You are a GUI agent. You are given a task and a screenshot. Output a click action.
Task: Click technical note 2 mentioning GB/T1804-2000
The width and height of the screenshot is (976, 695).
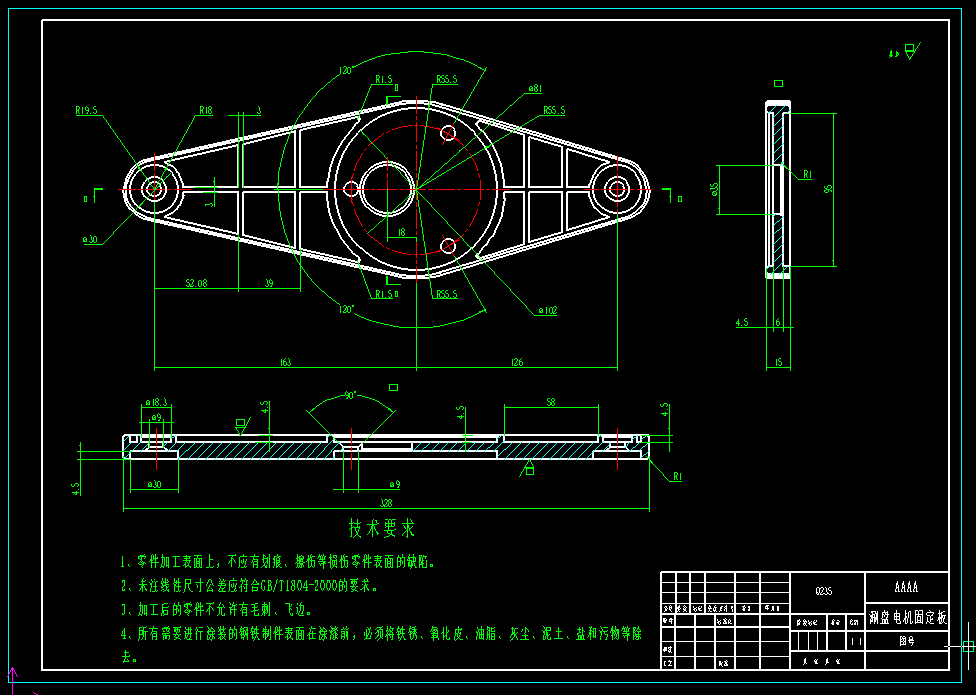tap(249, 585)
